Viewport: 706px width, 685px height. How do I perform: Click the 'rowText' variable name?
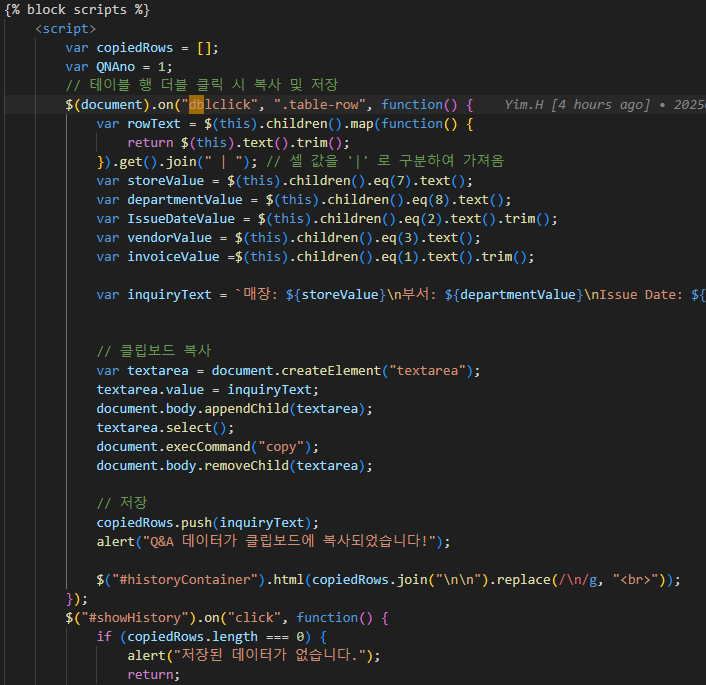tap(154, 124)
